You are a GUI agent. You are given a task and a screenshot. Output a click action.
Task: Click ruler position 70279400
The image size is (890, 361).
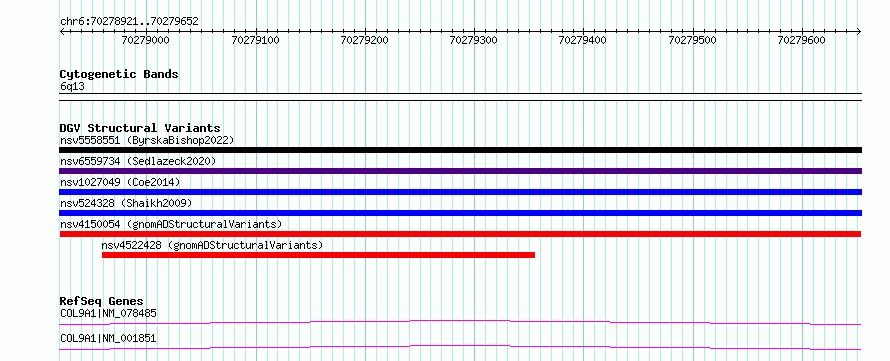[583, 40]
